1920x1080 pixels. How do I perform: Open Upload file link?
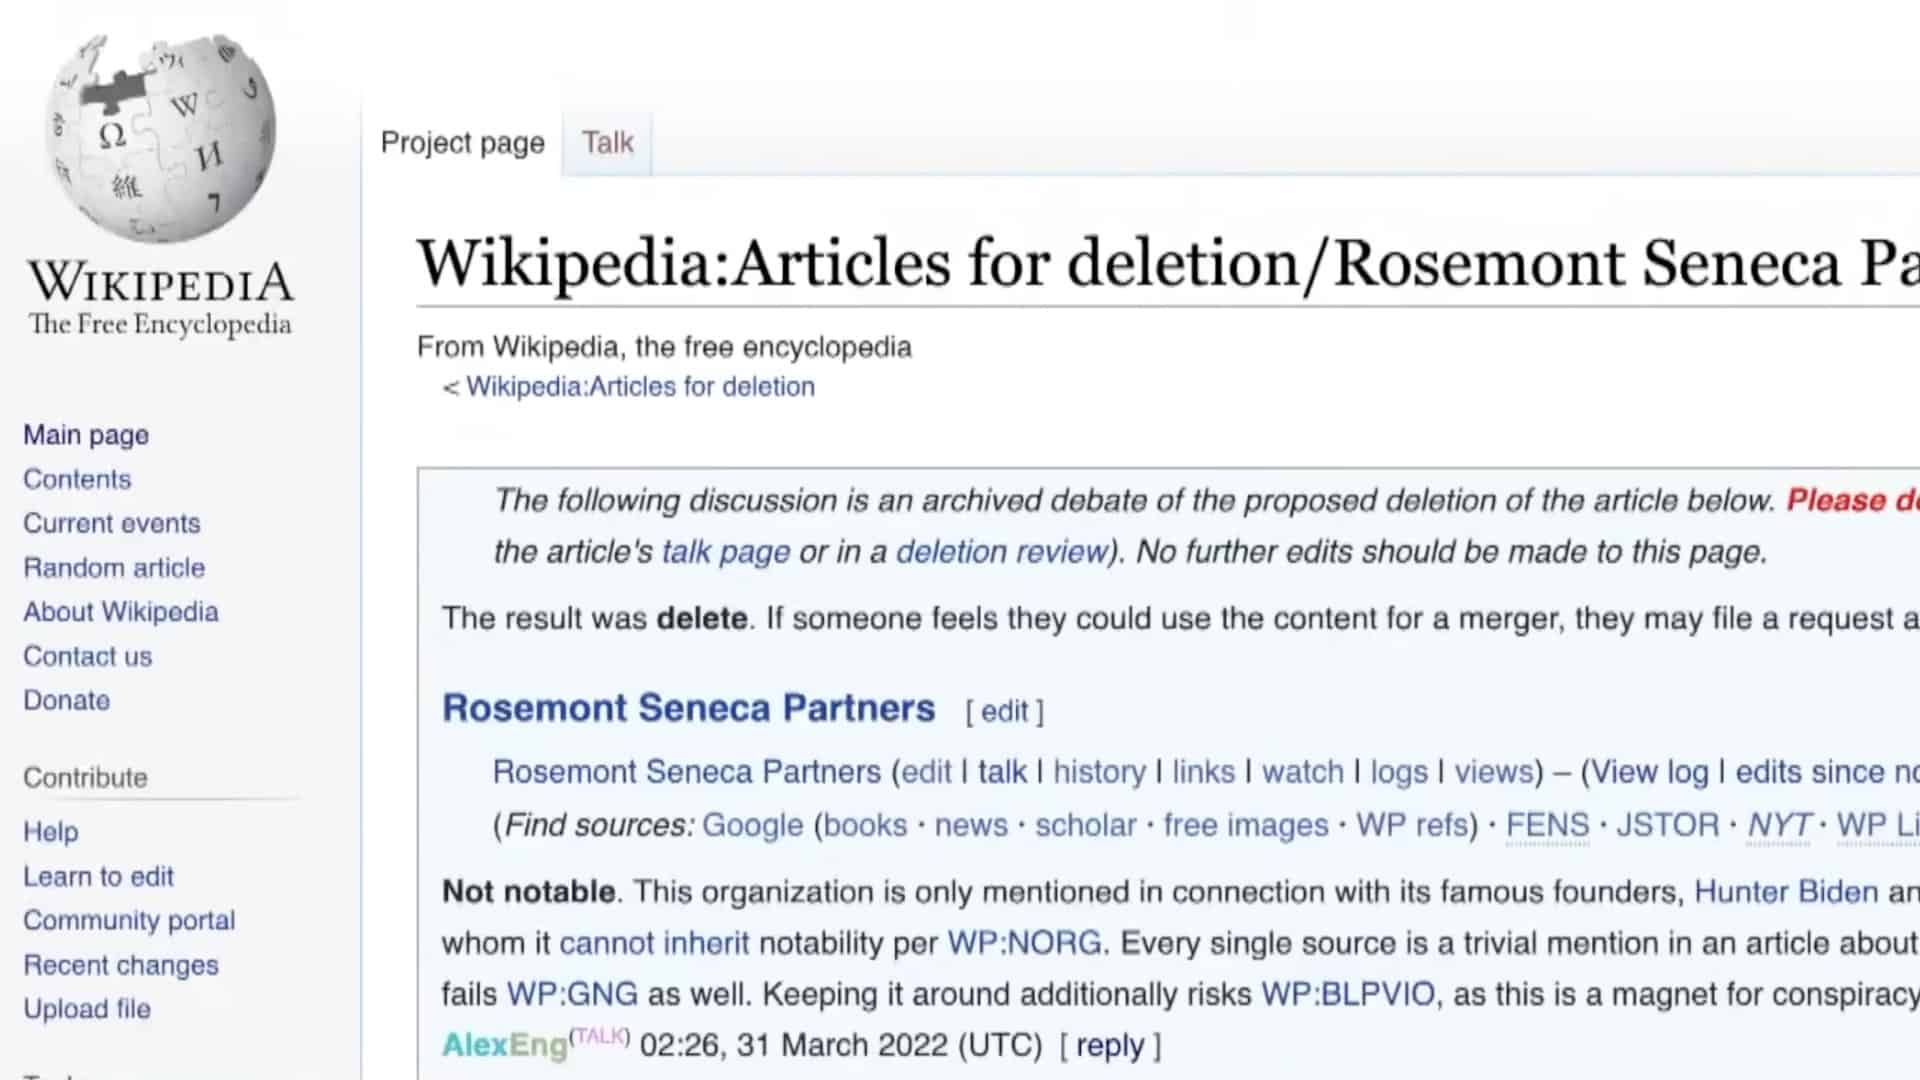point(87,1009)
